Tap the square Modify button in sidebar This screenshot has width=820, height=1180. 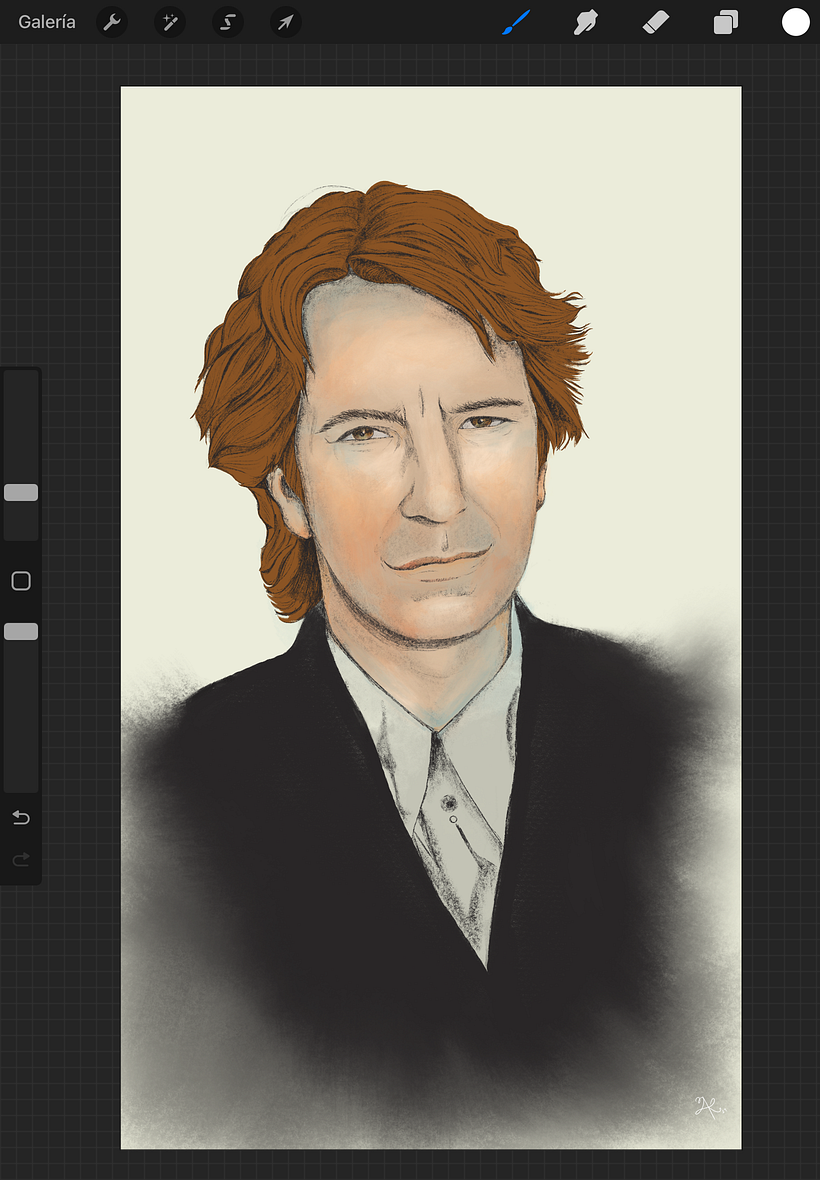coord(21,581)
